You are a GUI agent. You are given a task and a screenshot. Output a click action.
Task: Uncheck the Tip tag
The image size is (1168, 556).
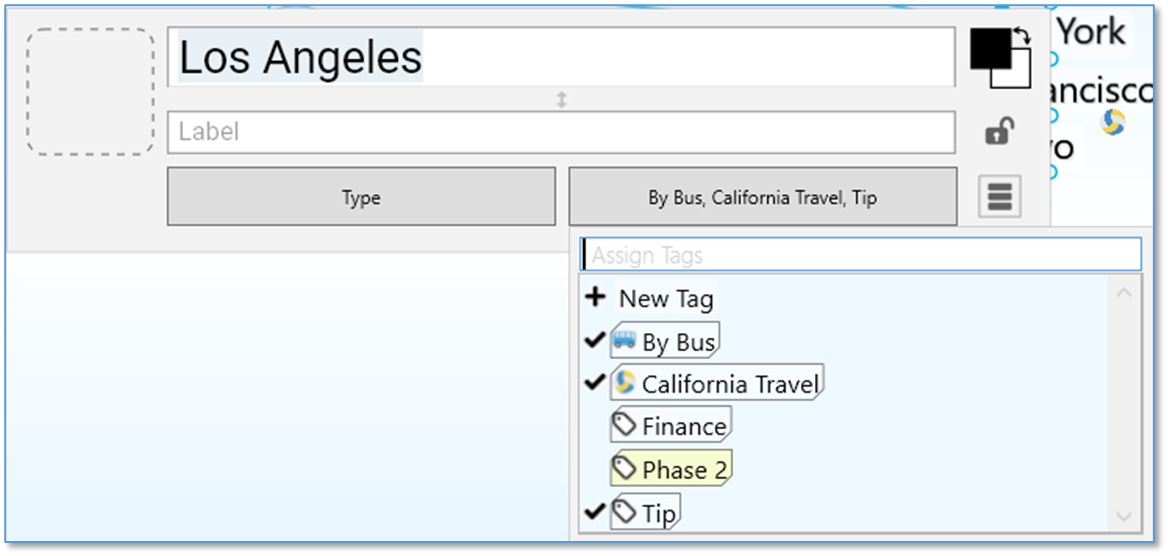pos(595,512)
